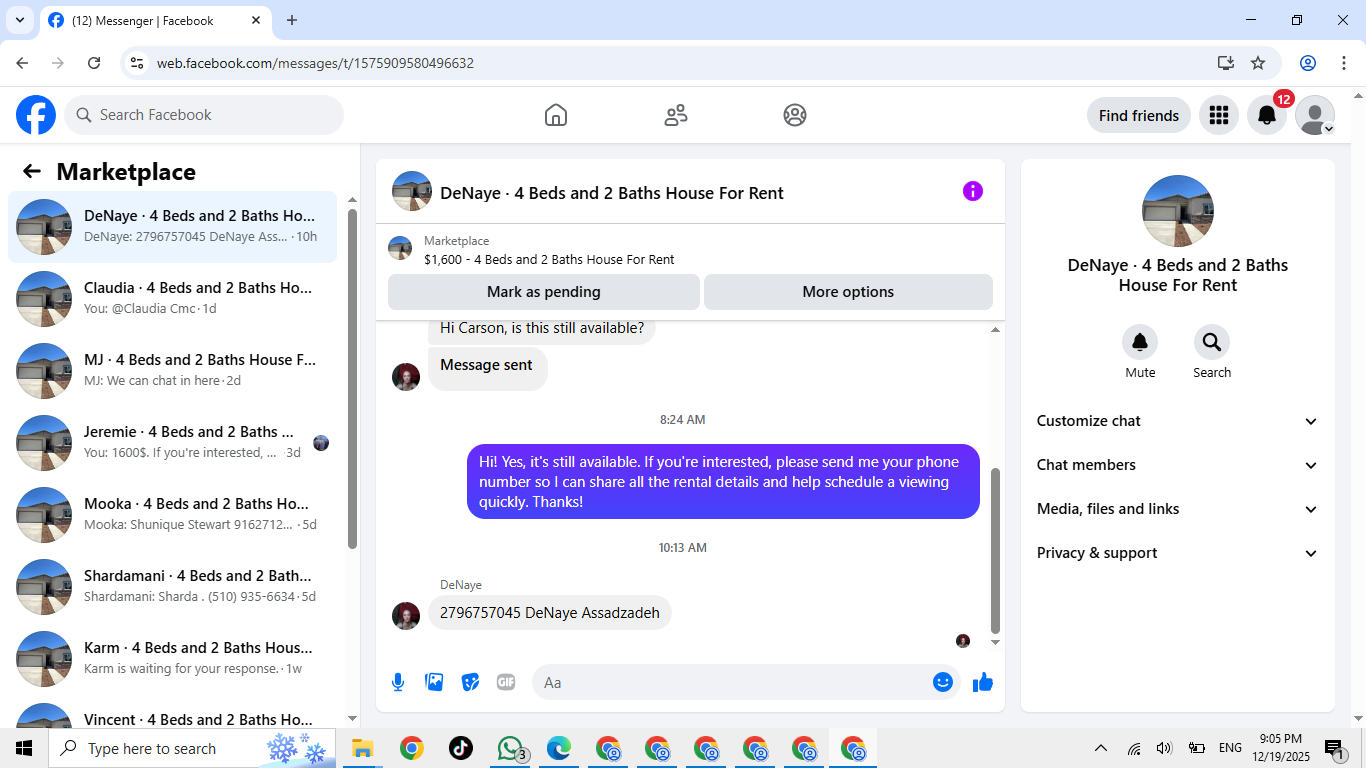Image resolution: width=1366 pixels, height=768 pixels.
Task: Open the Windows notification center icon
Action: (x=1335, y=748)
